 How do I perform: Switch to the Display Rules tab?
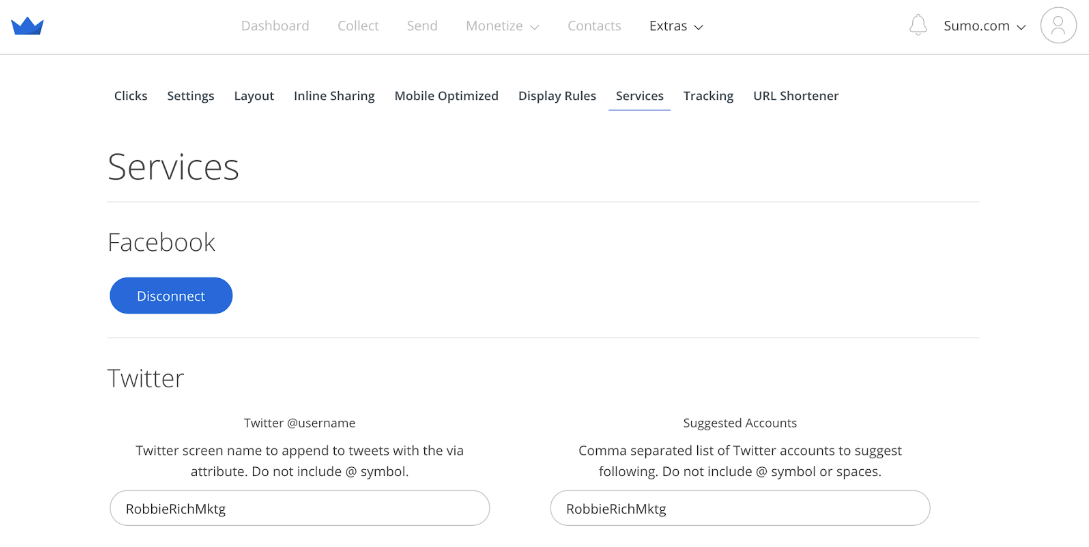557,96
